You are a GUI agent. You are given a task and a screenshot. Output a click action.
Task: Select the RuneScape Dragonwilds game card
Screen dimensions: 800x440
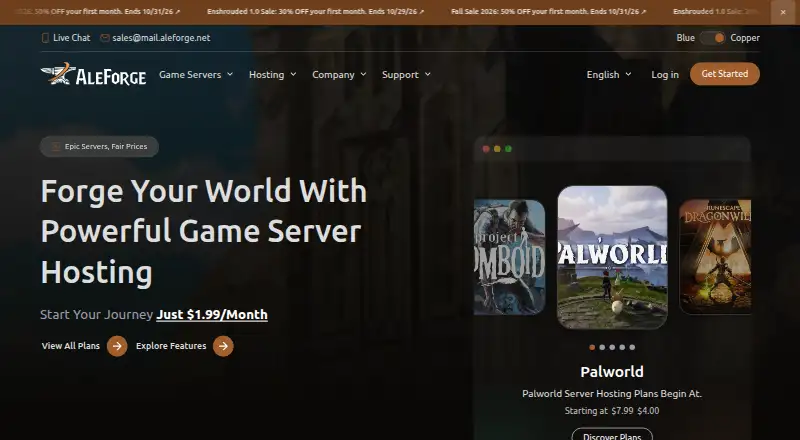[715, 257]
